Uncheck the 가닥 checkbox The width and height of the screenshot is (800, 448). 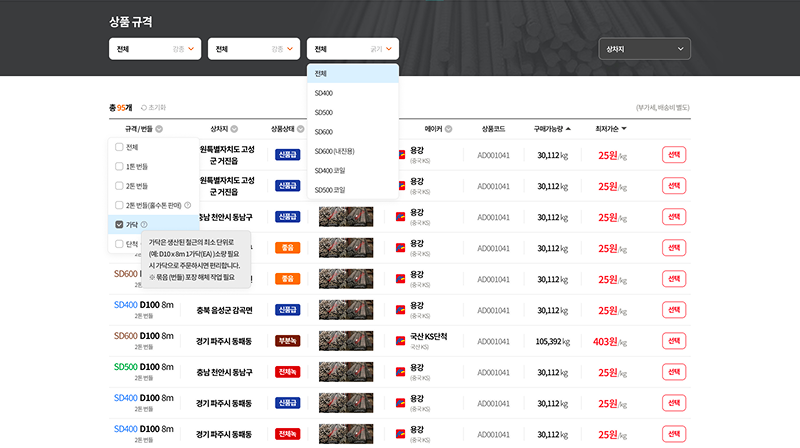pyautogui.click(x=120, y=224)
